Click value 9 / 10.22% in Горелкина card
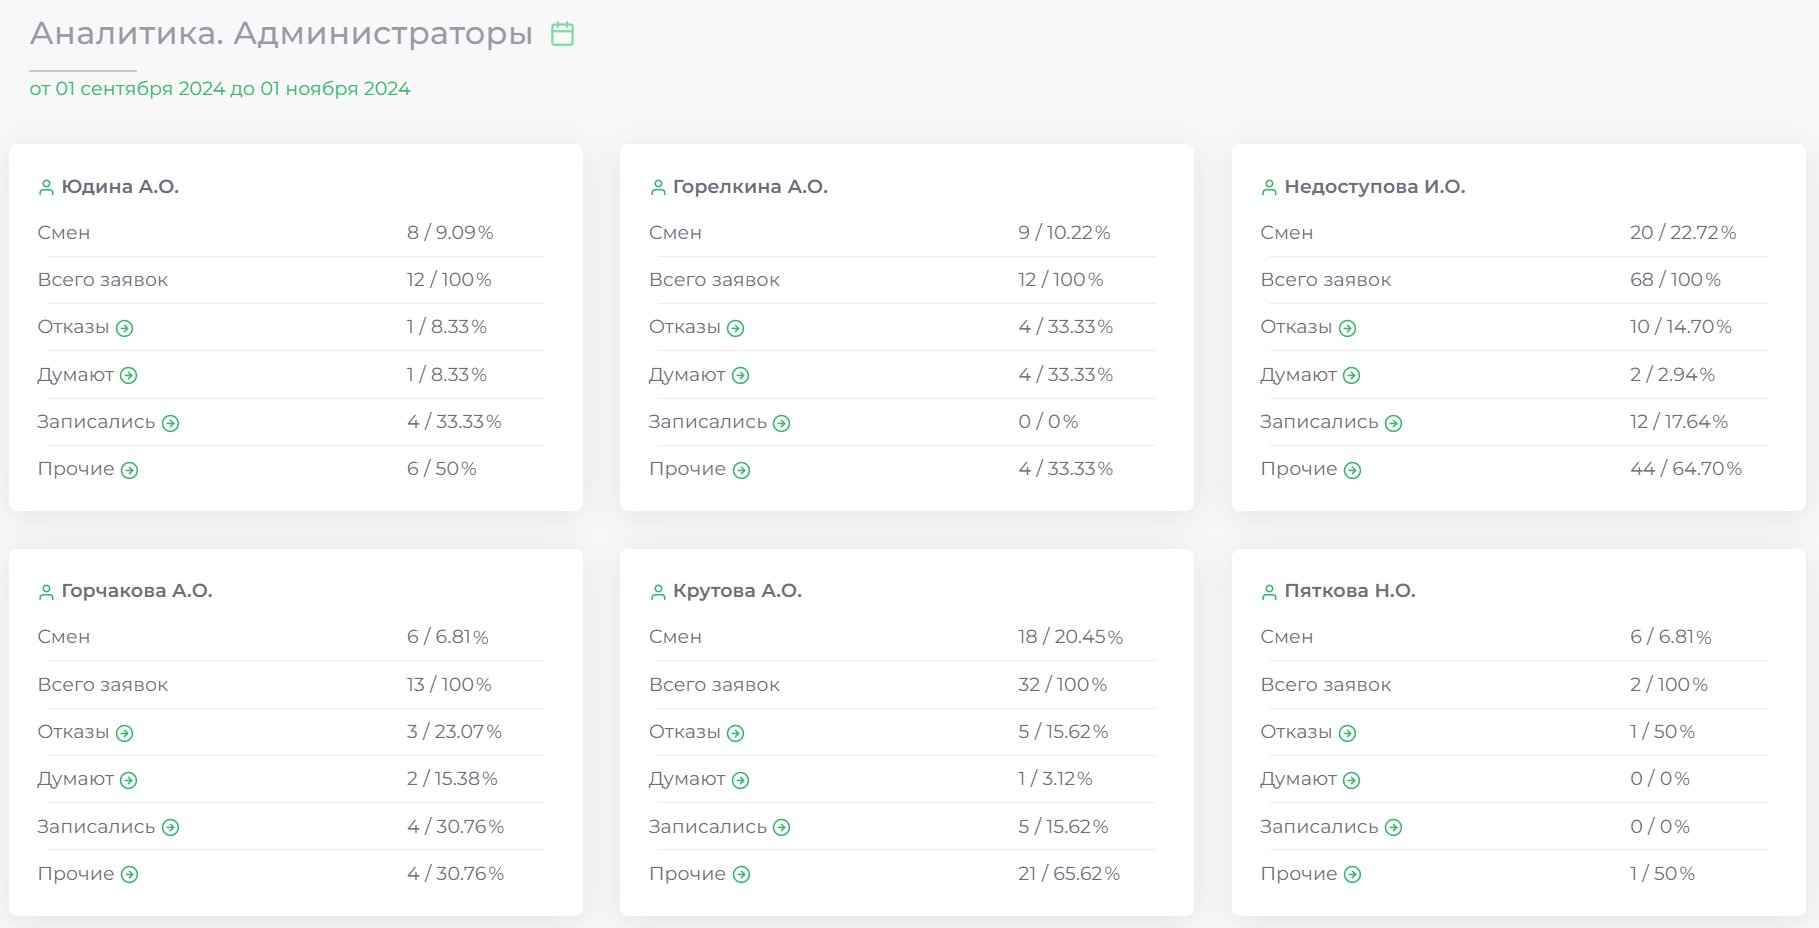Viewport: 1819px width, 928px height. point(1064,233)
